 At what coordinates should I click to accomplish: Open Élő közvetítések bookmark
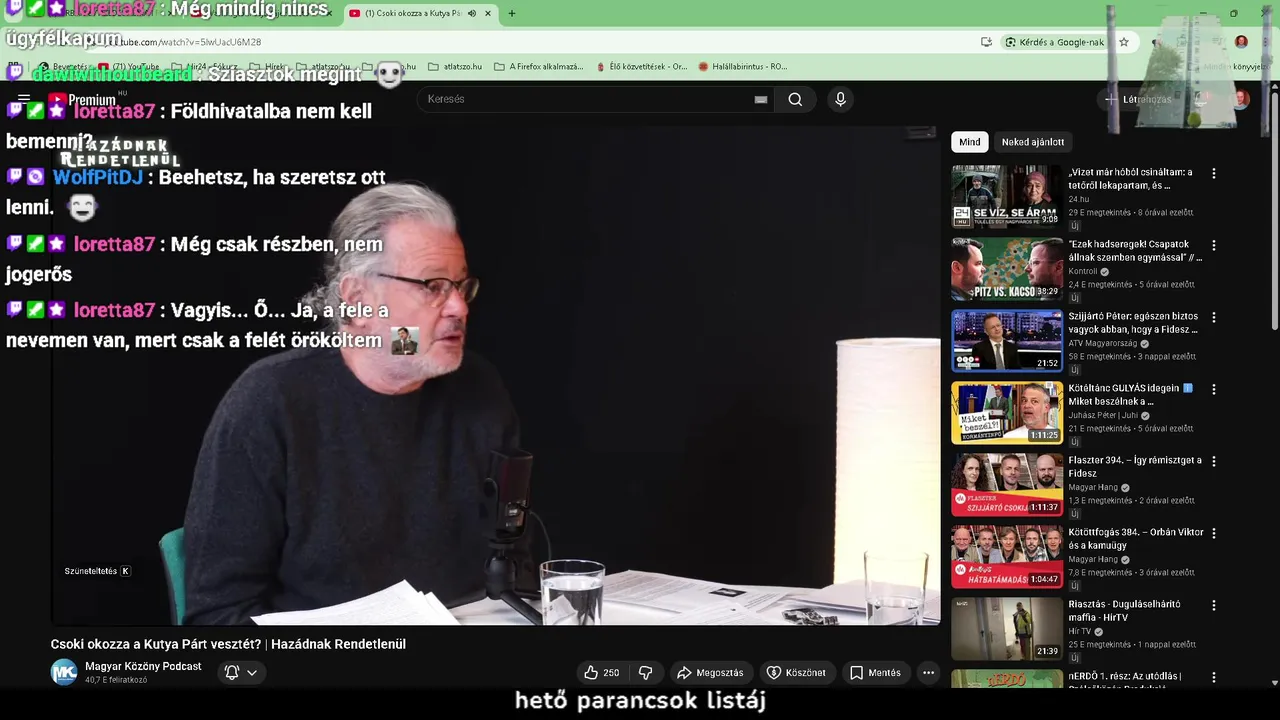pos(641,67)
